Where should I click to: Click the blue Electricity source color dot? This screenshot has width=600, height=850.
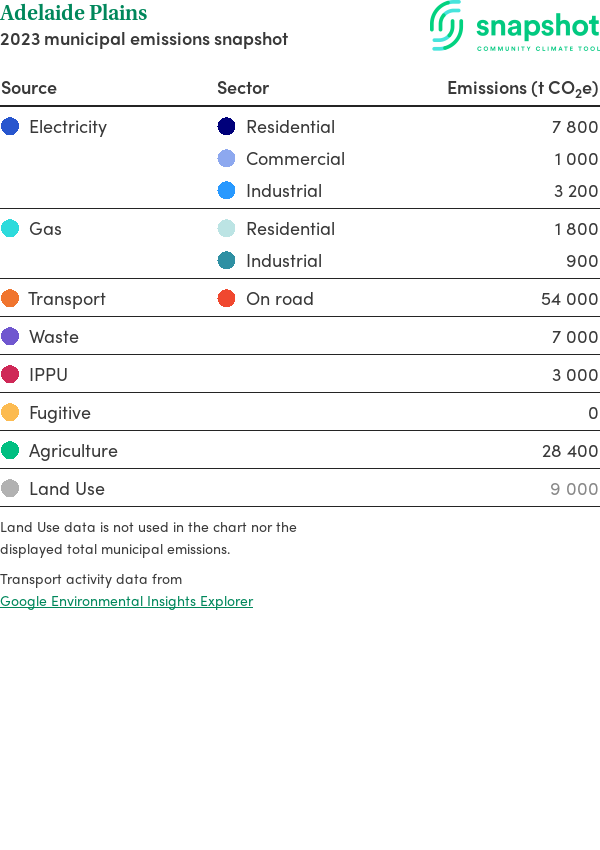(x=10, y=127)
